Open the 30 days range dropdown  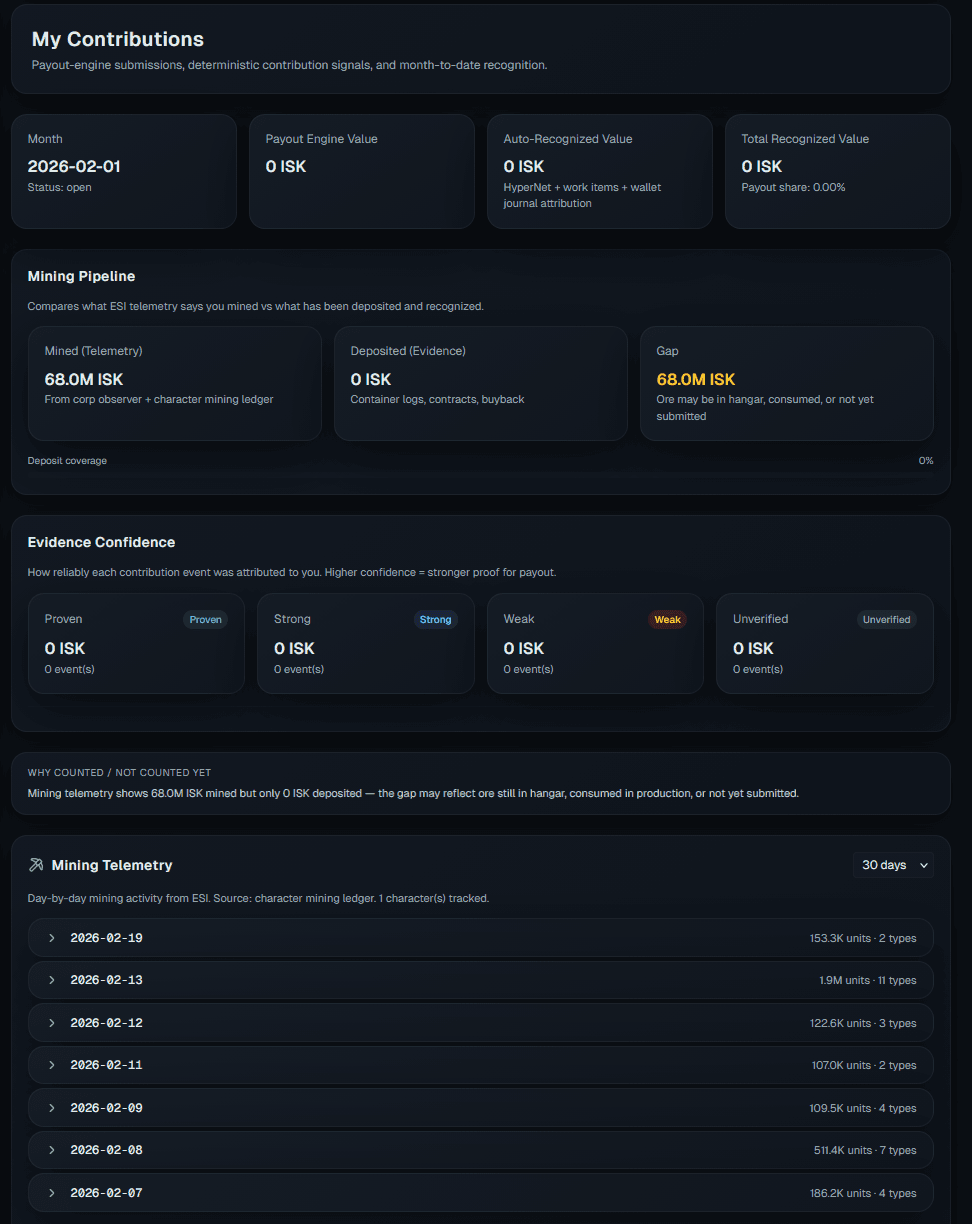(893, 865)
